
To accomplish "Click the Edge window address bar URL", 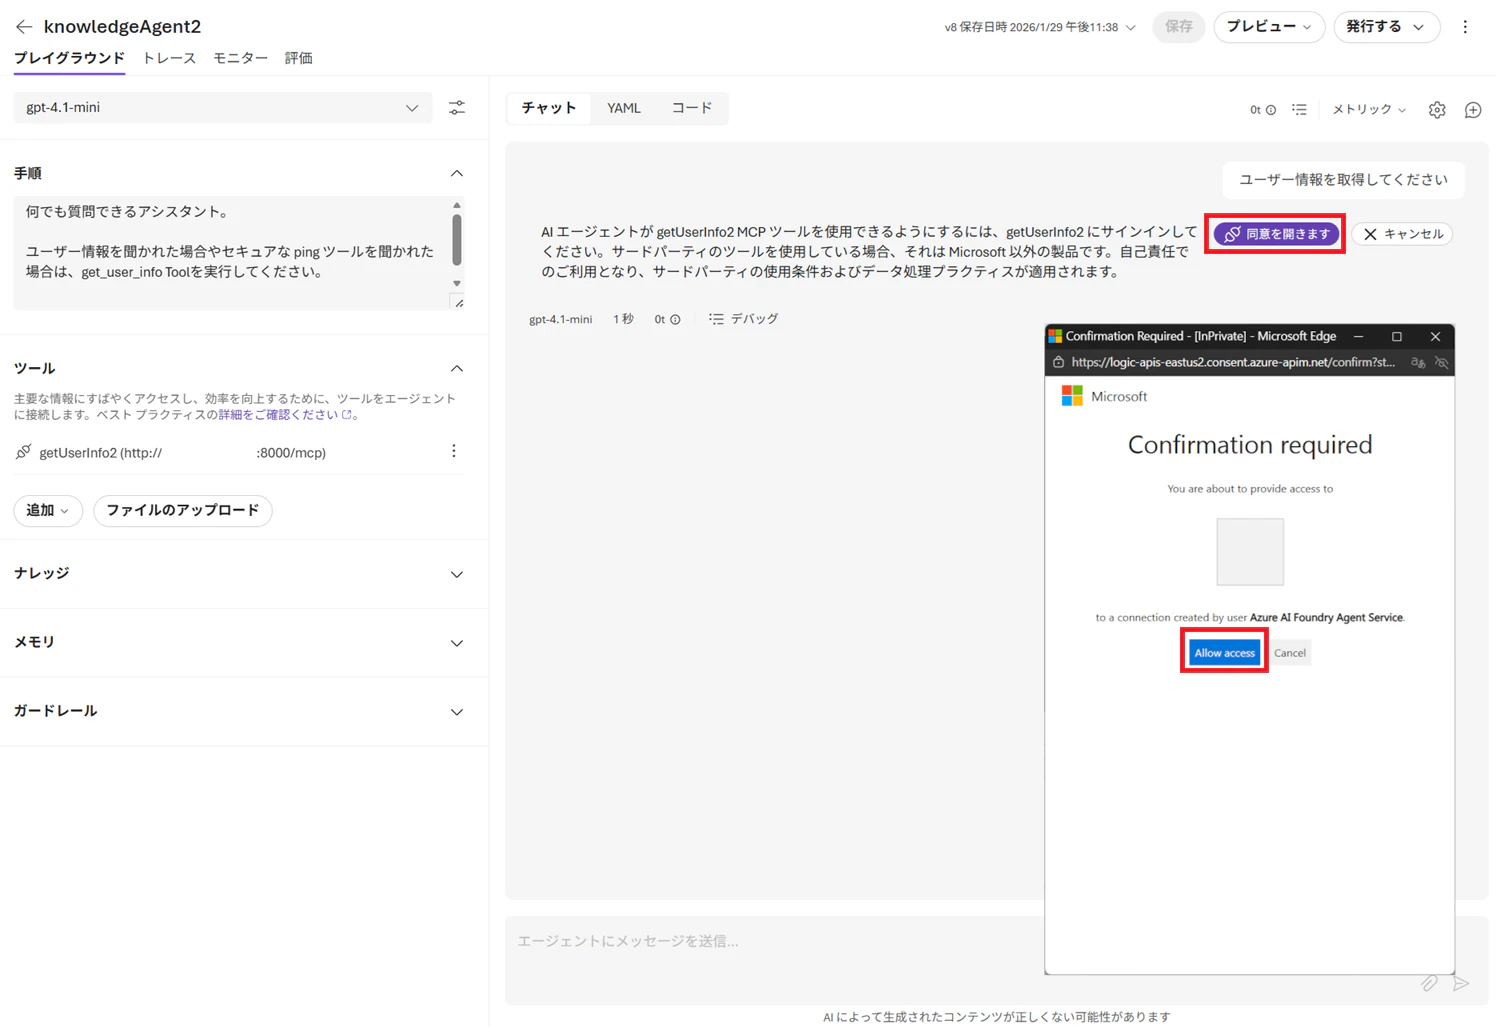I will point(1233,363).
